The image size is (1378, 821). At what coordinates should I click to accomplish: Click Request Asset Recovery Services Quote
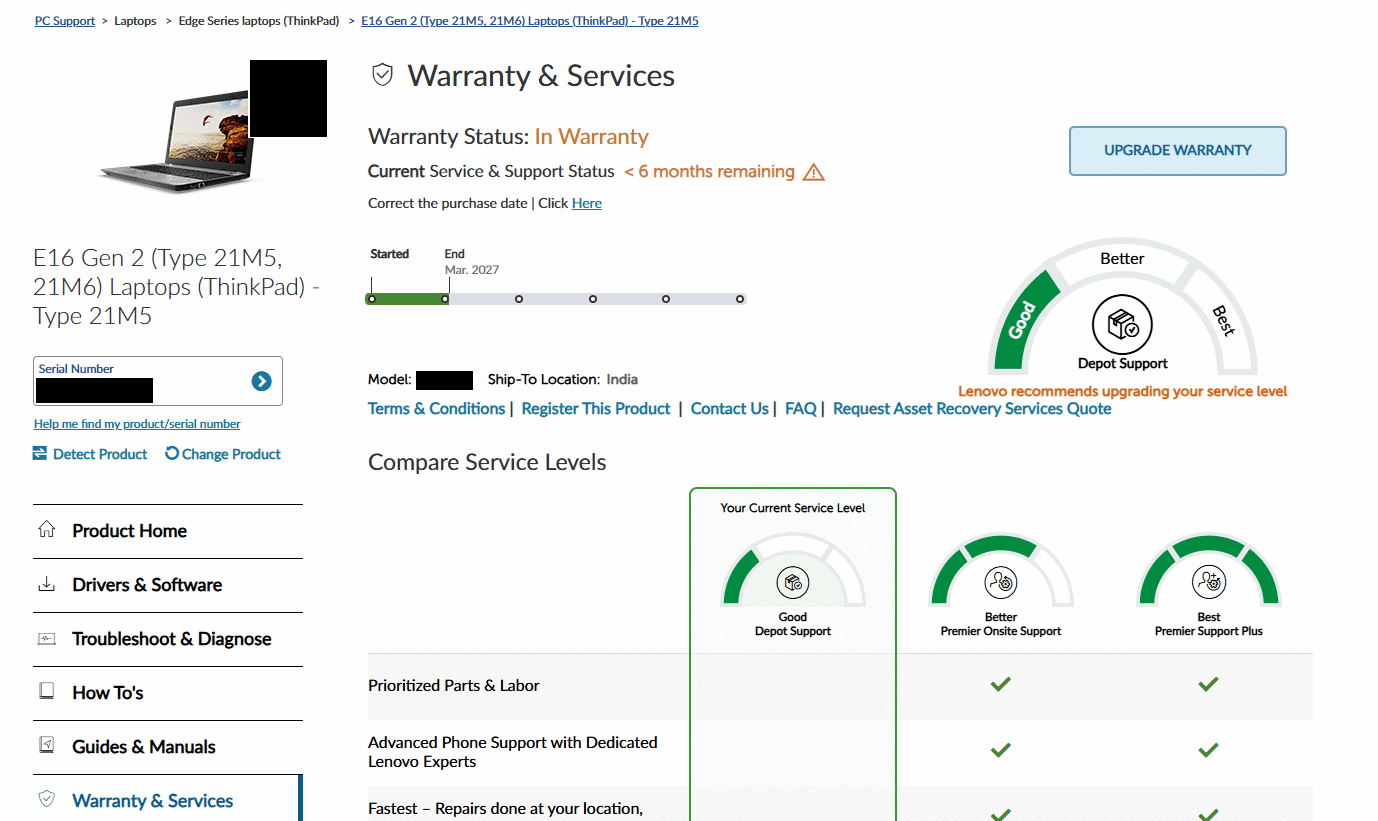[972, 408]
